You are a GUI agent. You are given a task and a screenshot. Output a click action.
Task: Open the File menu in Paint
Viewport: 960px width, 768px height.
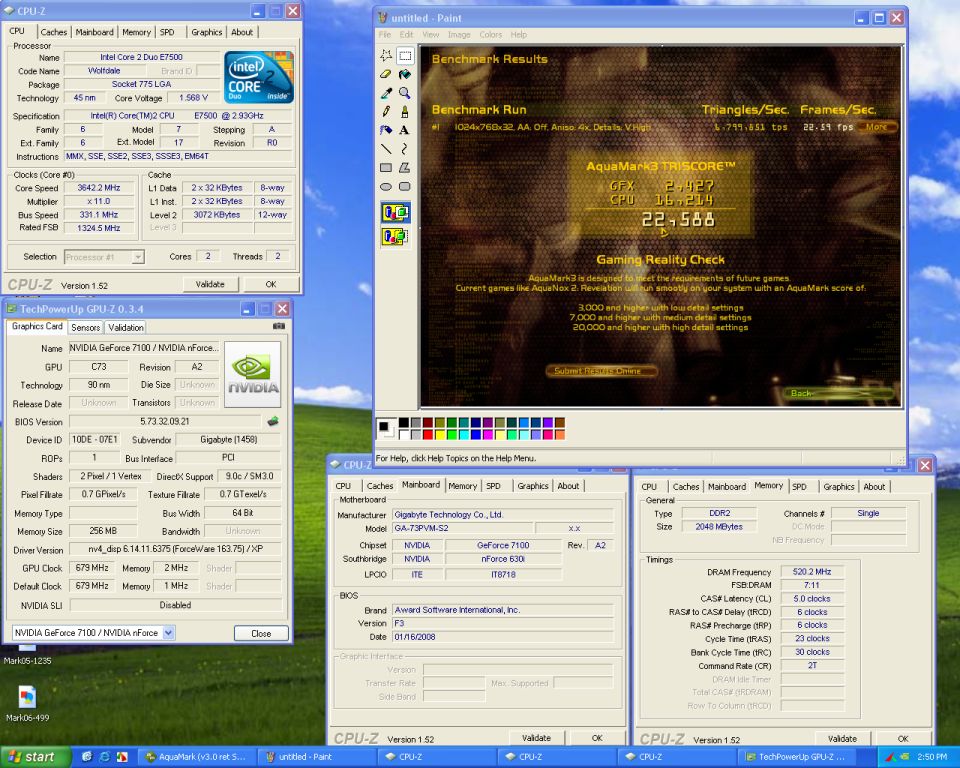(384, 35)
